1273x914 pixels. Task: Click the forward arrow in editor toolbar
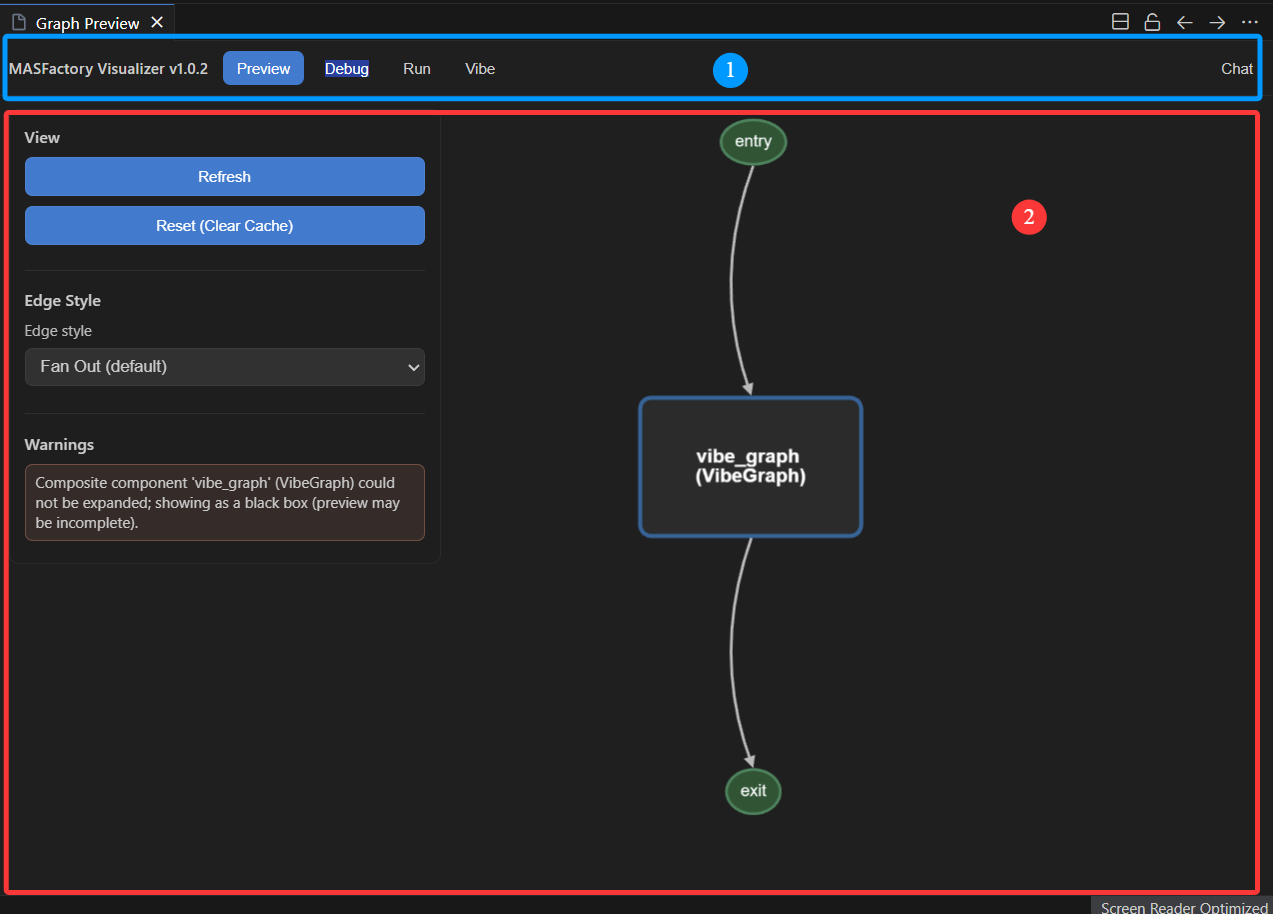1217,22
